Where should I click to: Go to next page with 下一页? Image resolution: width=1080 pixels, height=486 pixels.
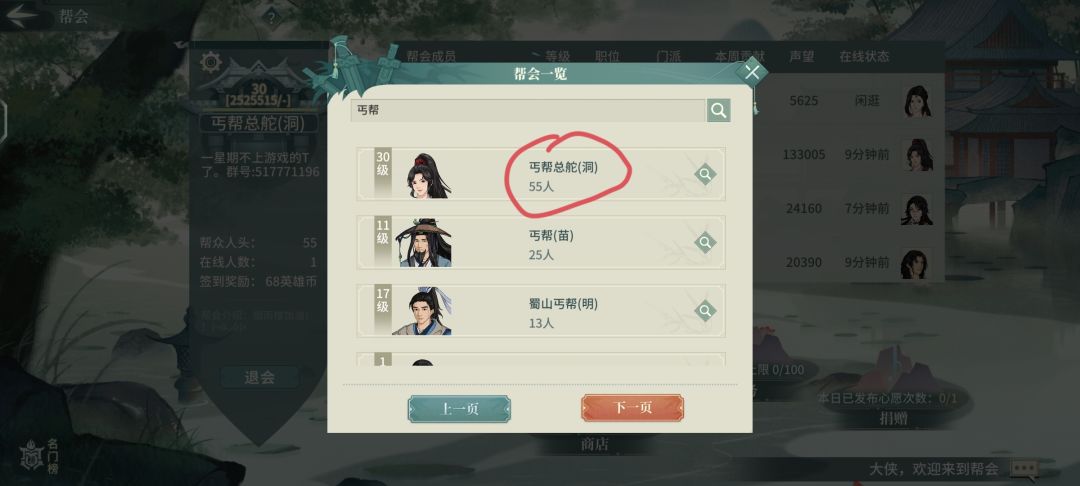coord(632,408)
